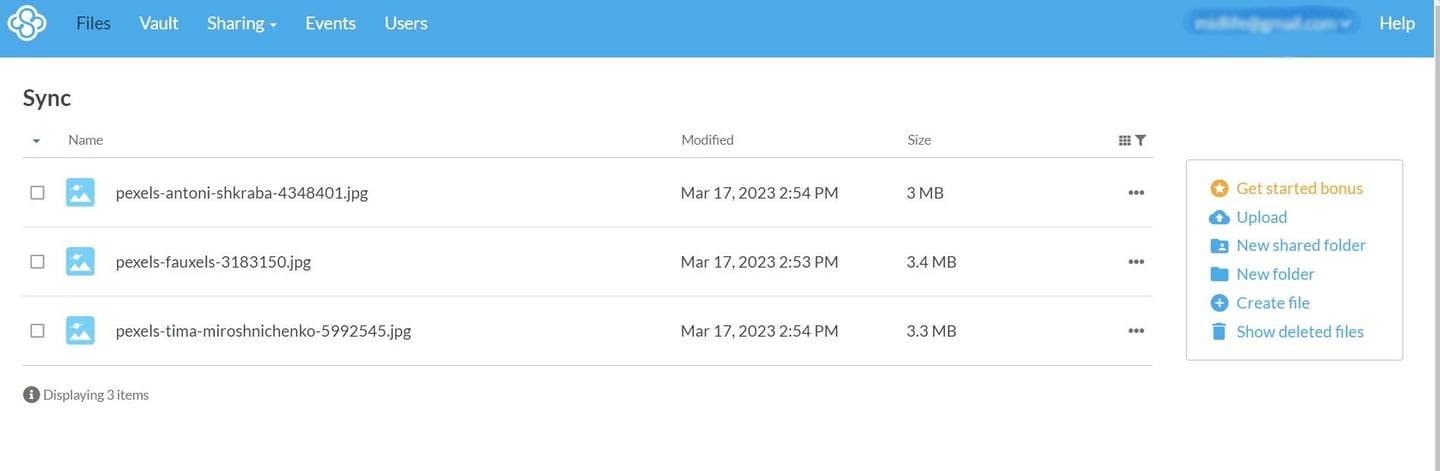Tick checkbox for pexels-tima-miroshnichenko-5992545.jpg
The width and height of the screenshot is (1440, 471).
37,331
